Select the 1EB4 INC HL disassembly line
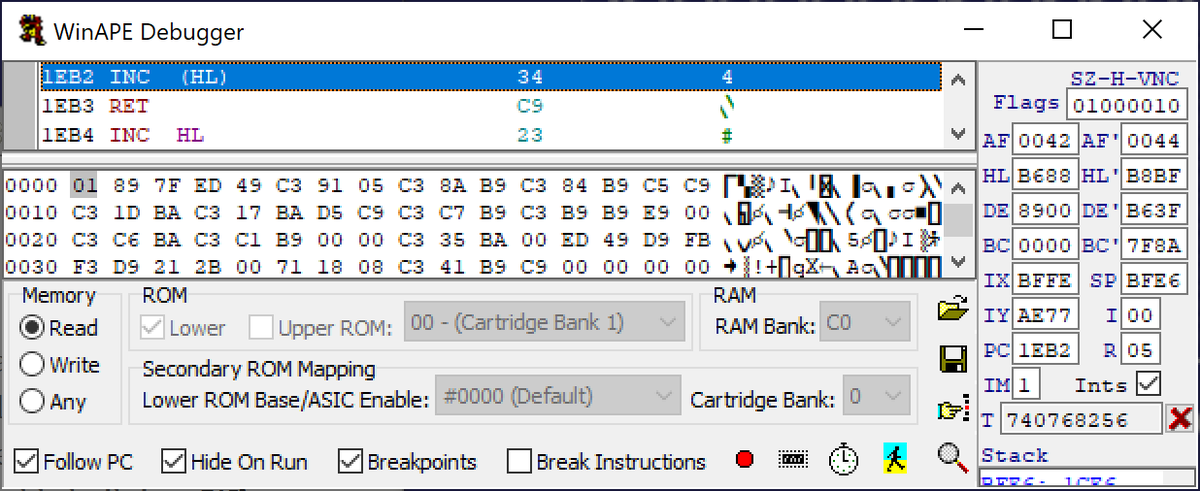This screenshot has width=1200, height=491. point(490,133)
